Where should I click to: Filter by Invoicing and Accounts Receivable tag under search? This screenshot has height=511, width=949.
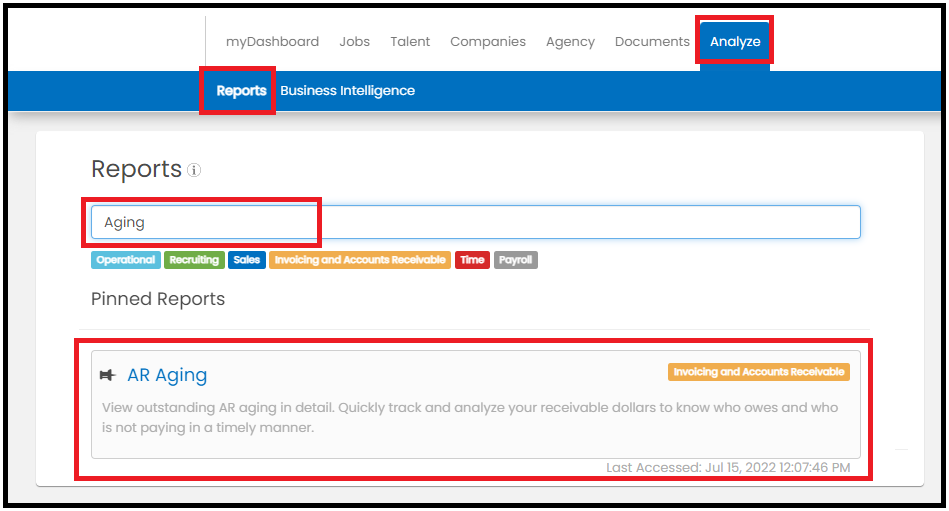coord(360,260)
